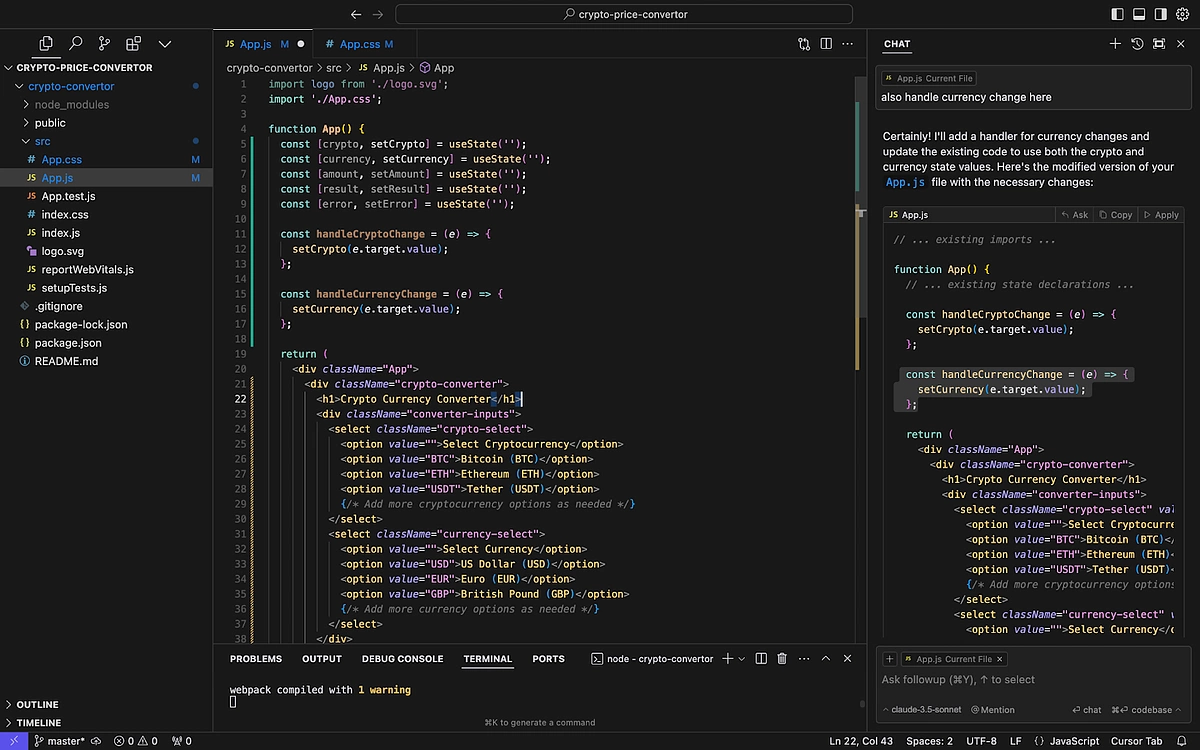Viewport: 1200px width, 750px height.
Task: Open the Explorer view icon
Action: pyautogui.click(x=46, y=44)
